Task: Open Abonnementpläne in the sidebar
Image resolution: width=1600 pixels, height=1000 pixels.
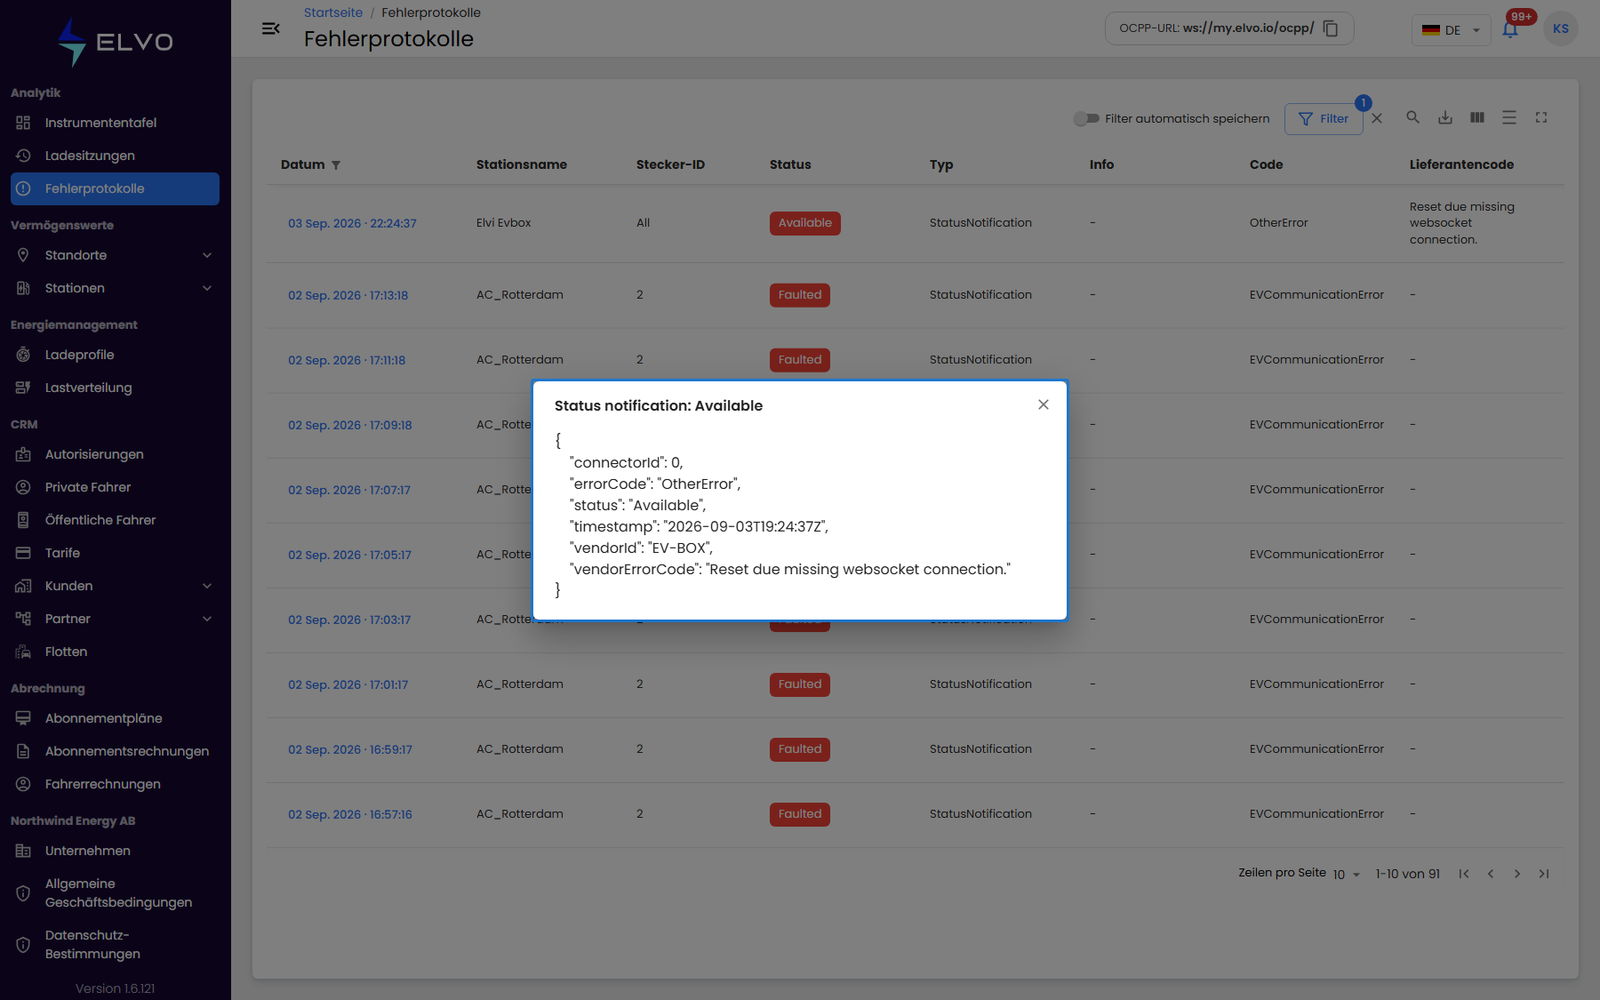Action: point(115,719)
